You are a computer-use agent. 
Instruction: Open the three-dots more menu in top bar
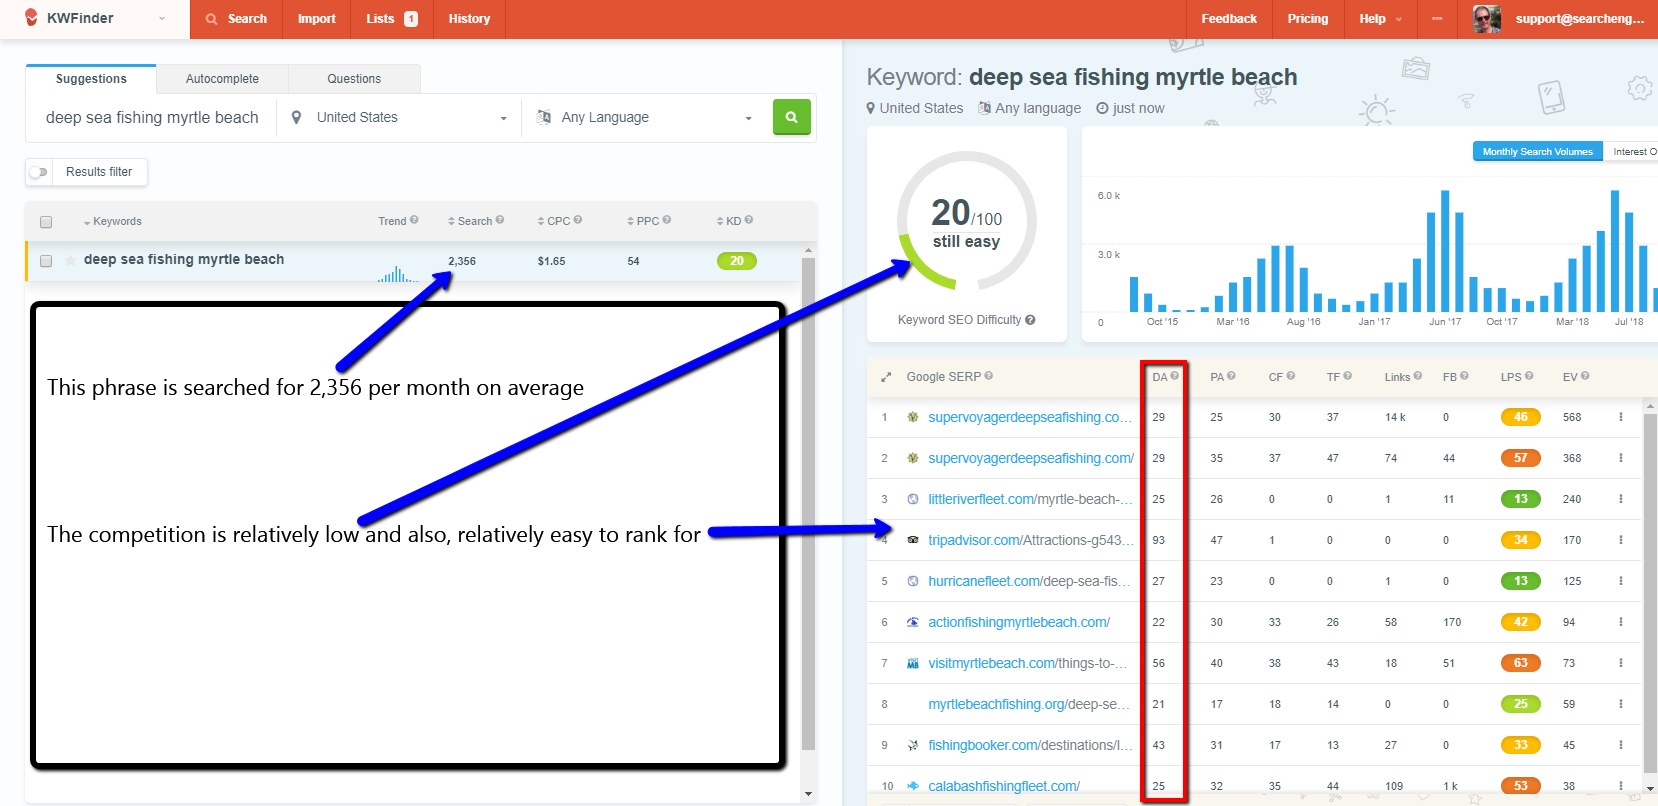coord(1437,19)
